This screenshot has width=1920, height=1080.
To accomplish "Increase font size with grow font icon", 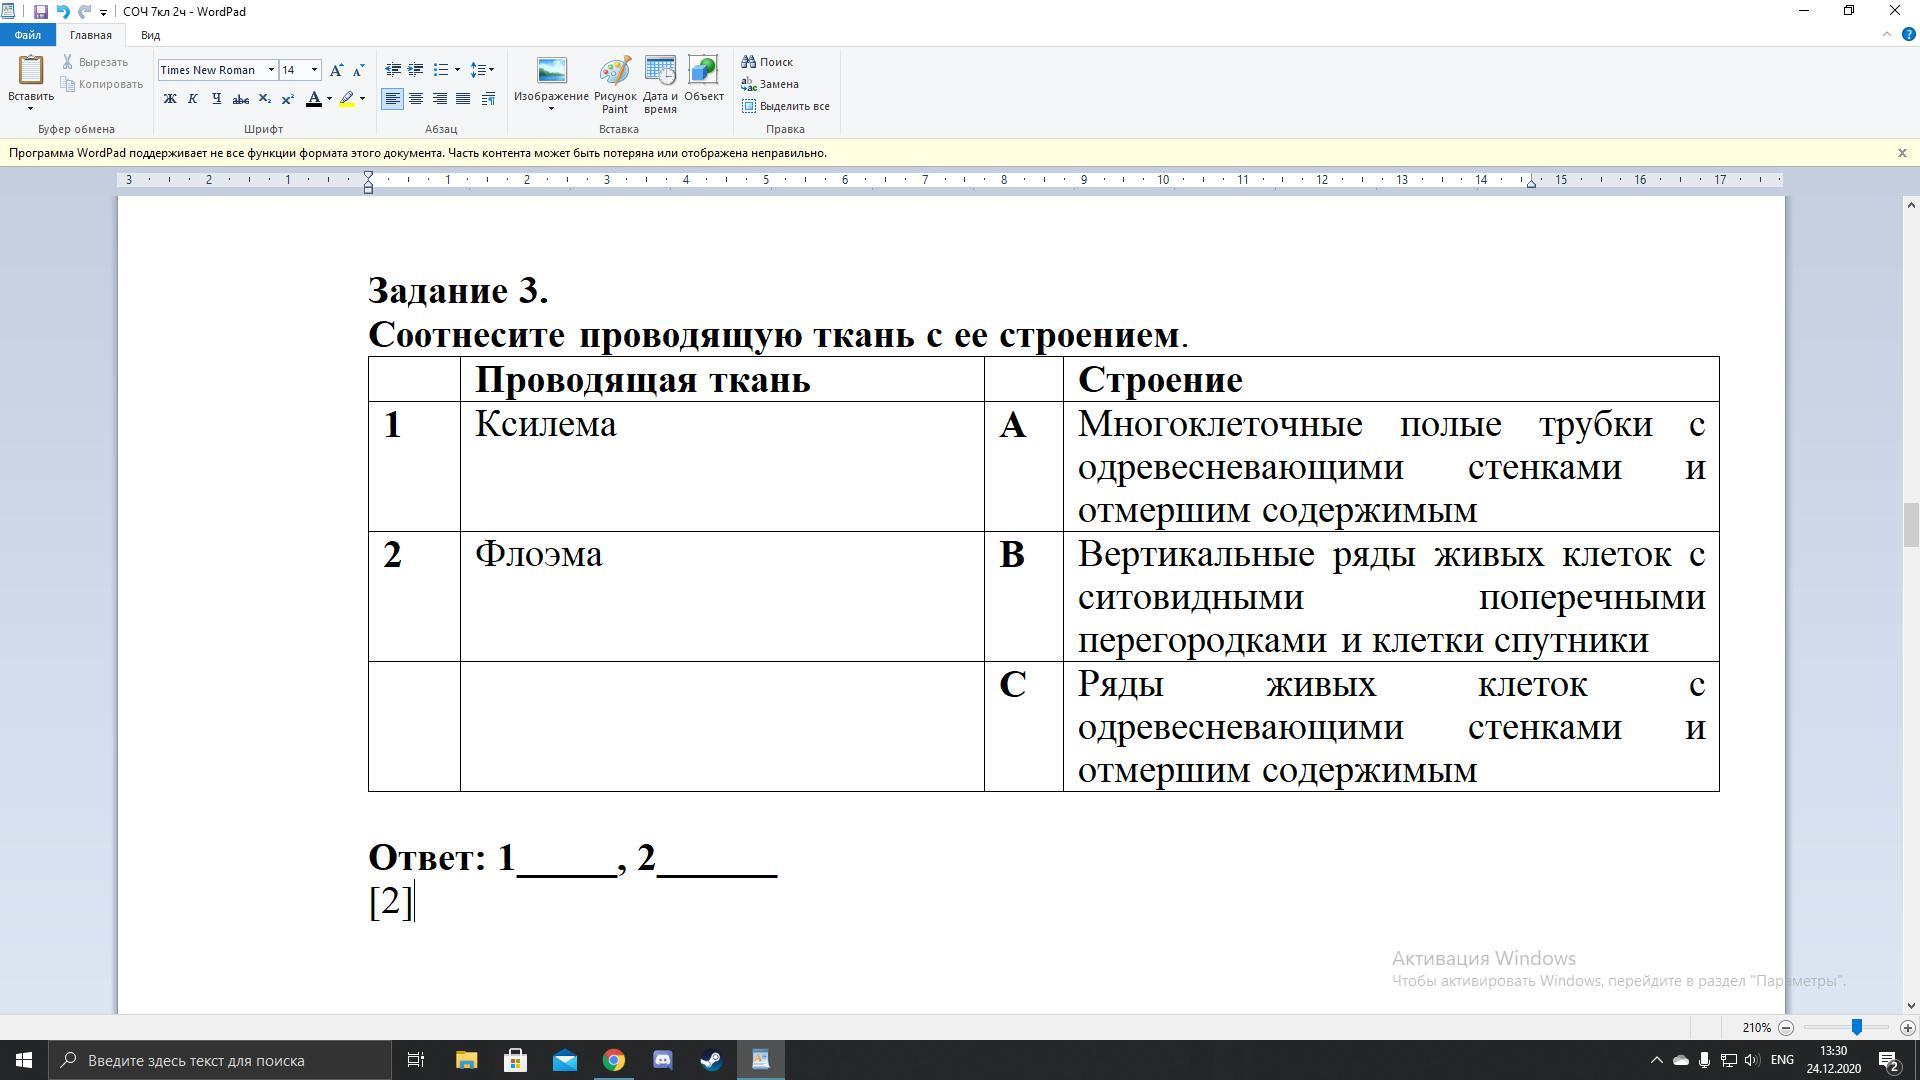I will 336,70.
